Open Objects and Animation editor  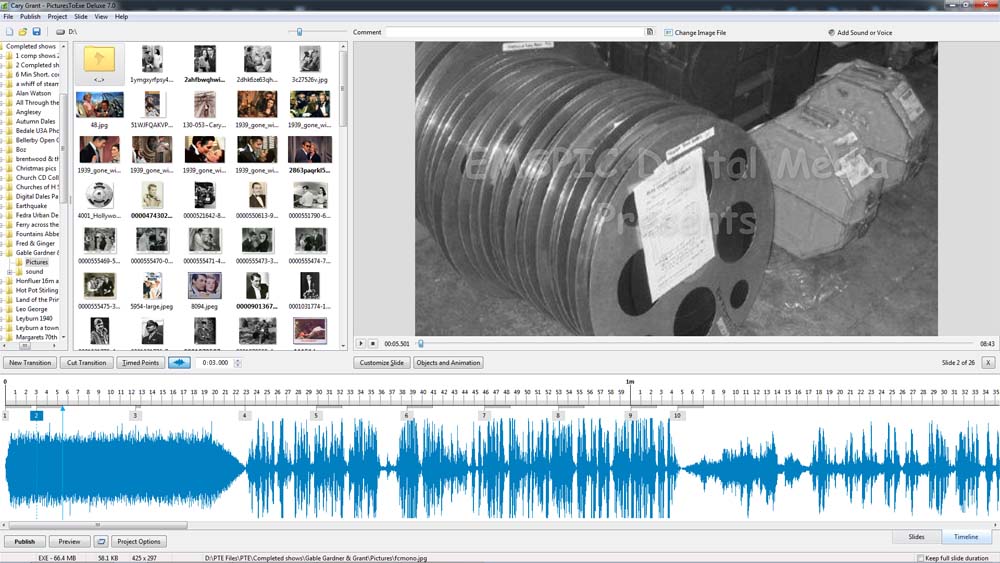pos(448,363)
